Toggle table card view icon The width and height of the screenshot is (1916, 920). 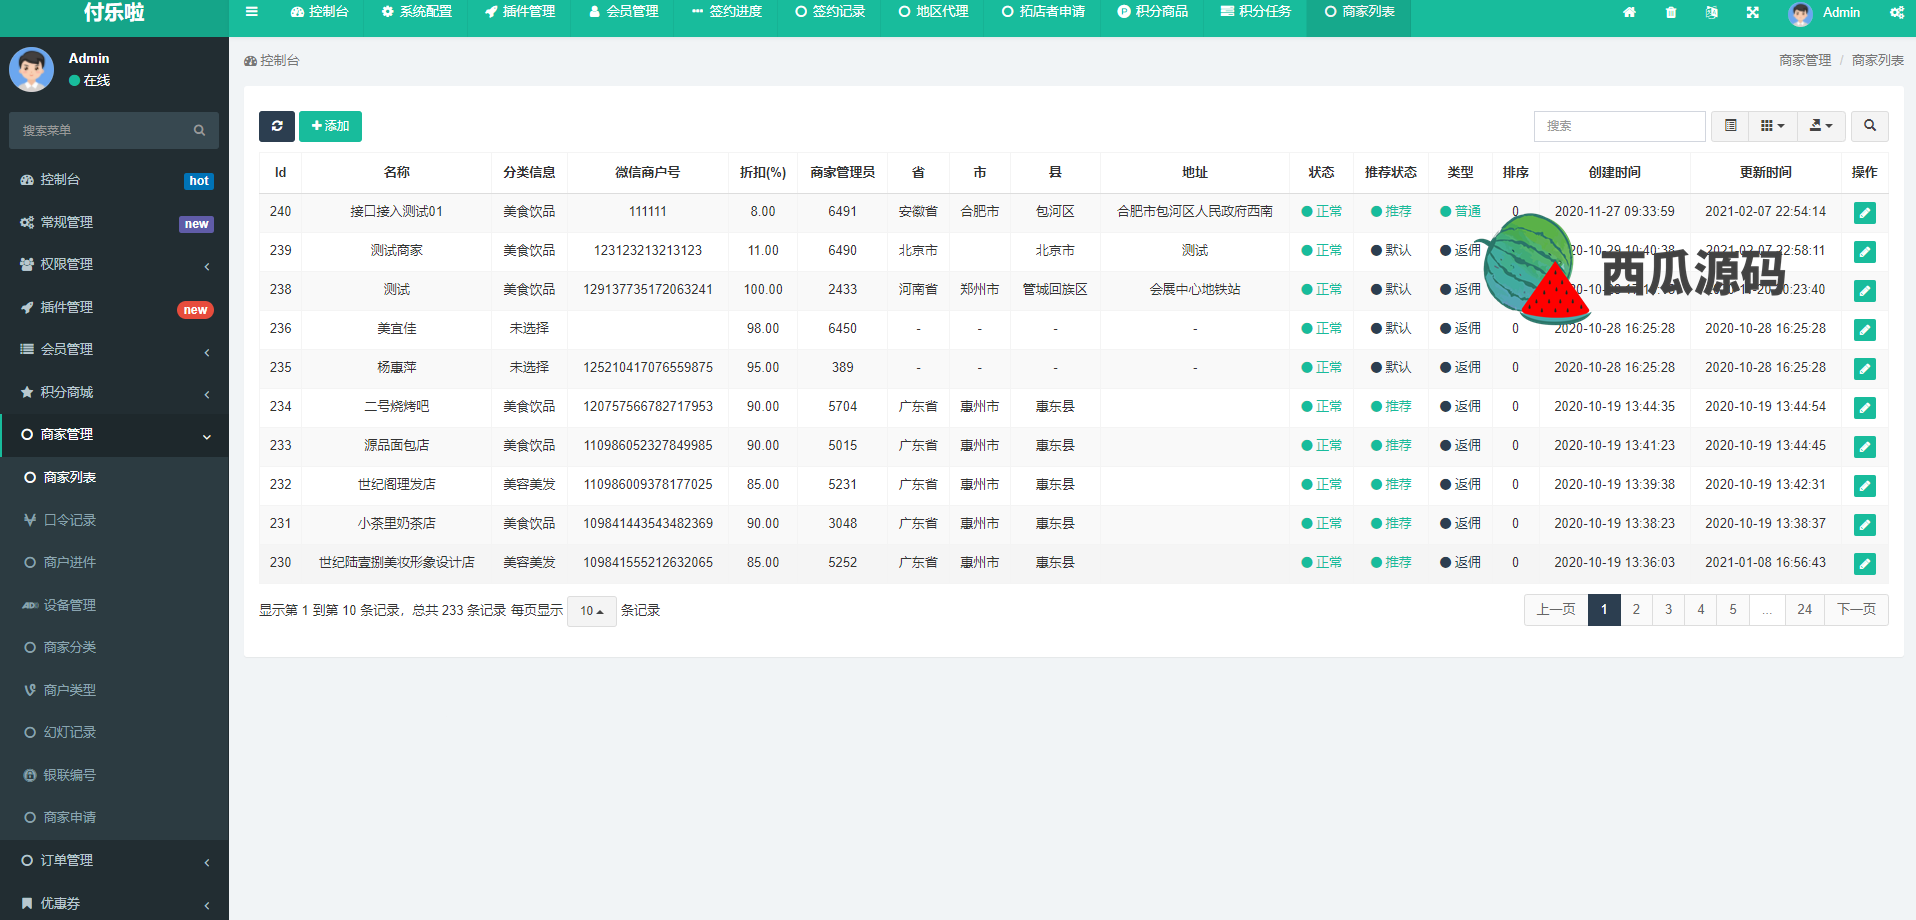(x=1730, y=126)
